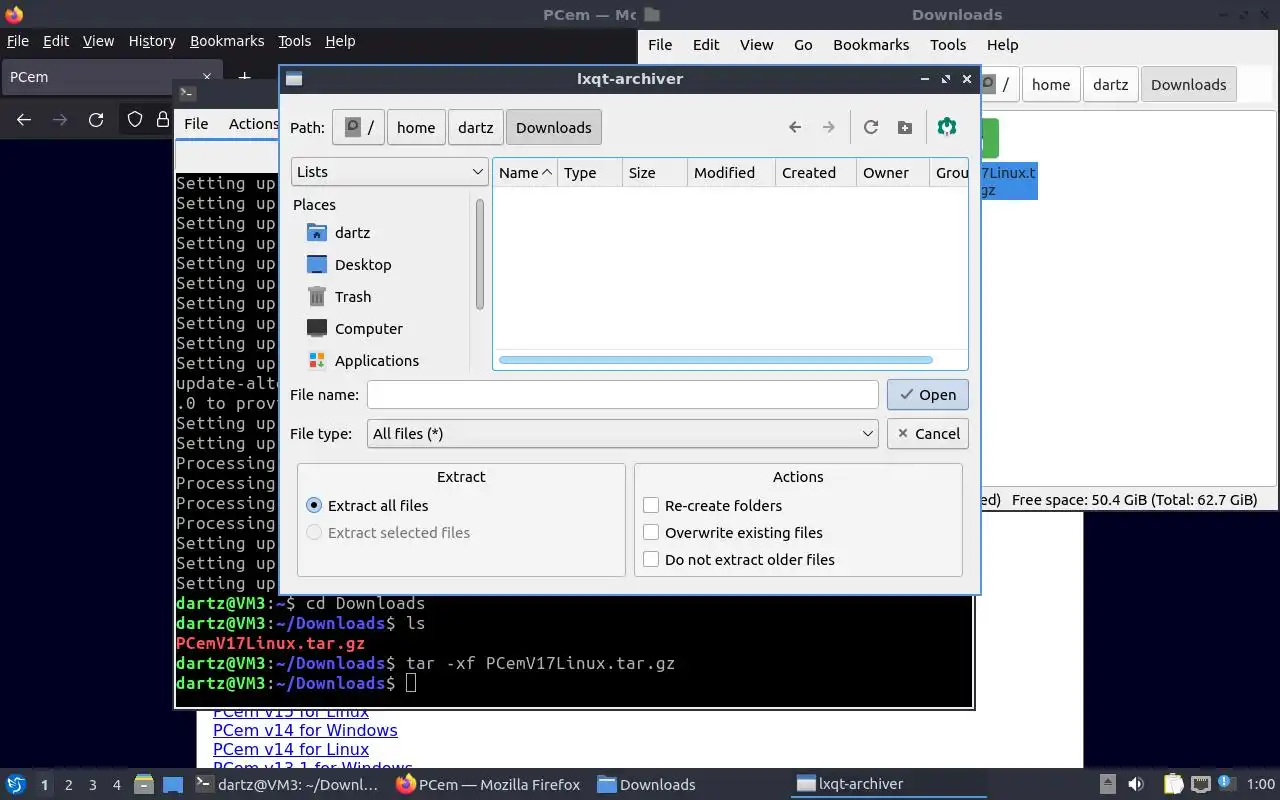This screenshot has width=1280, height=800.
Task: Open Firefox History menu
Action: (x=152, y=41)
